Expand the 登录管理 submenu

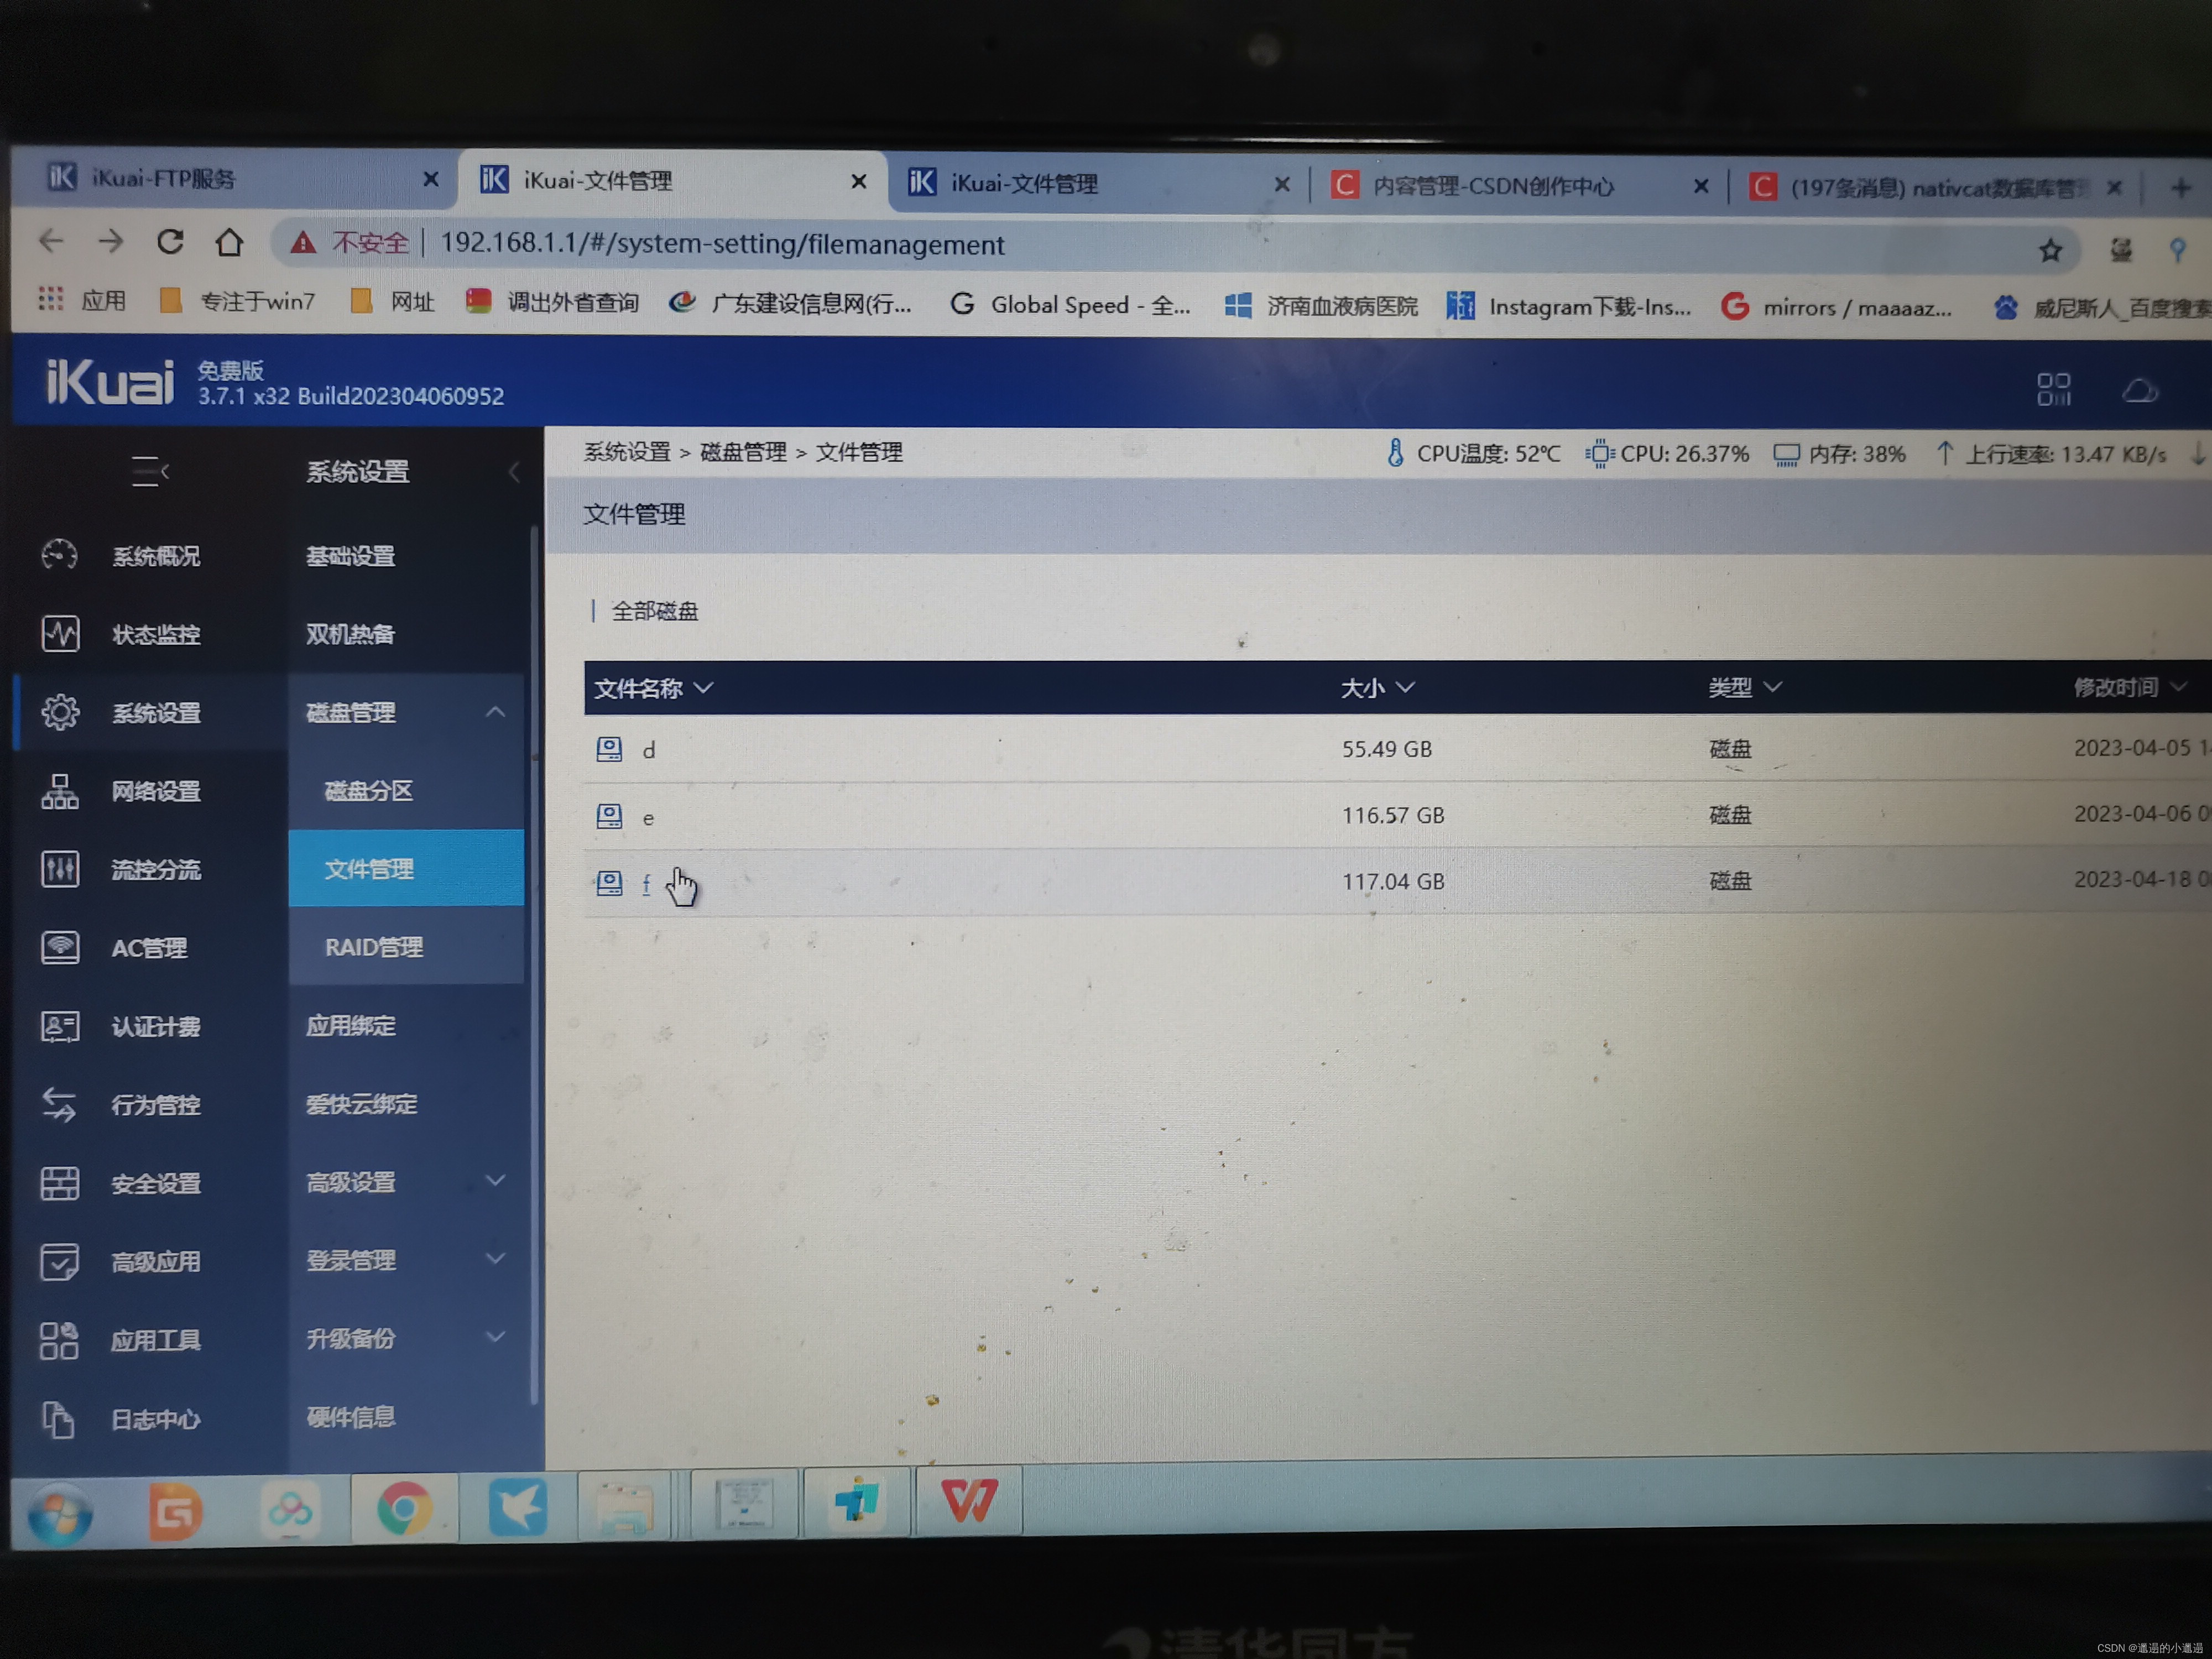495,1259
